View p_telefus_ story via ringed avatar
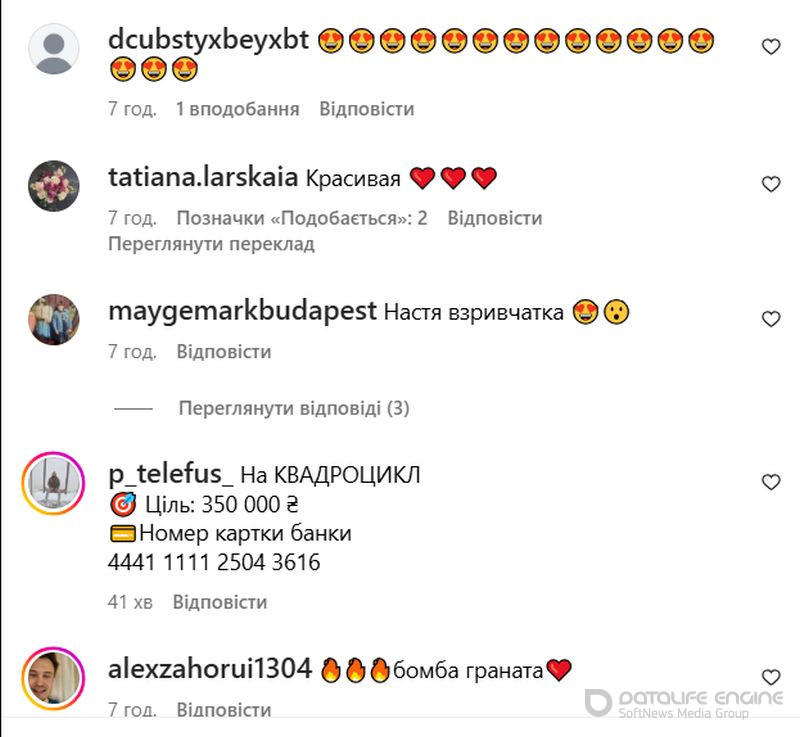The width and height of the screenshot is (800, 737). (53, 482)
